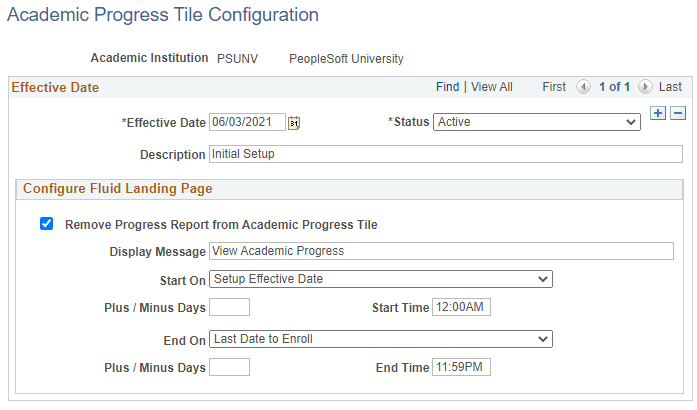Click the Start On Plus / Minus Days box
Image resolution: width=697 pixels, height=410 pixels.
pyautogui.click(x=229, y=307)
